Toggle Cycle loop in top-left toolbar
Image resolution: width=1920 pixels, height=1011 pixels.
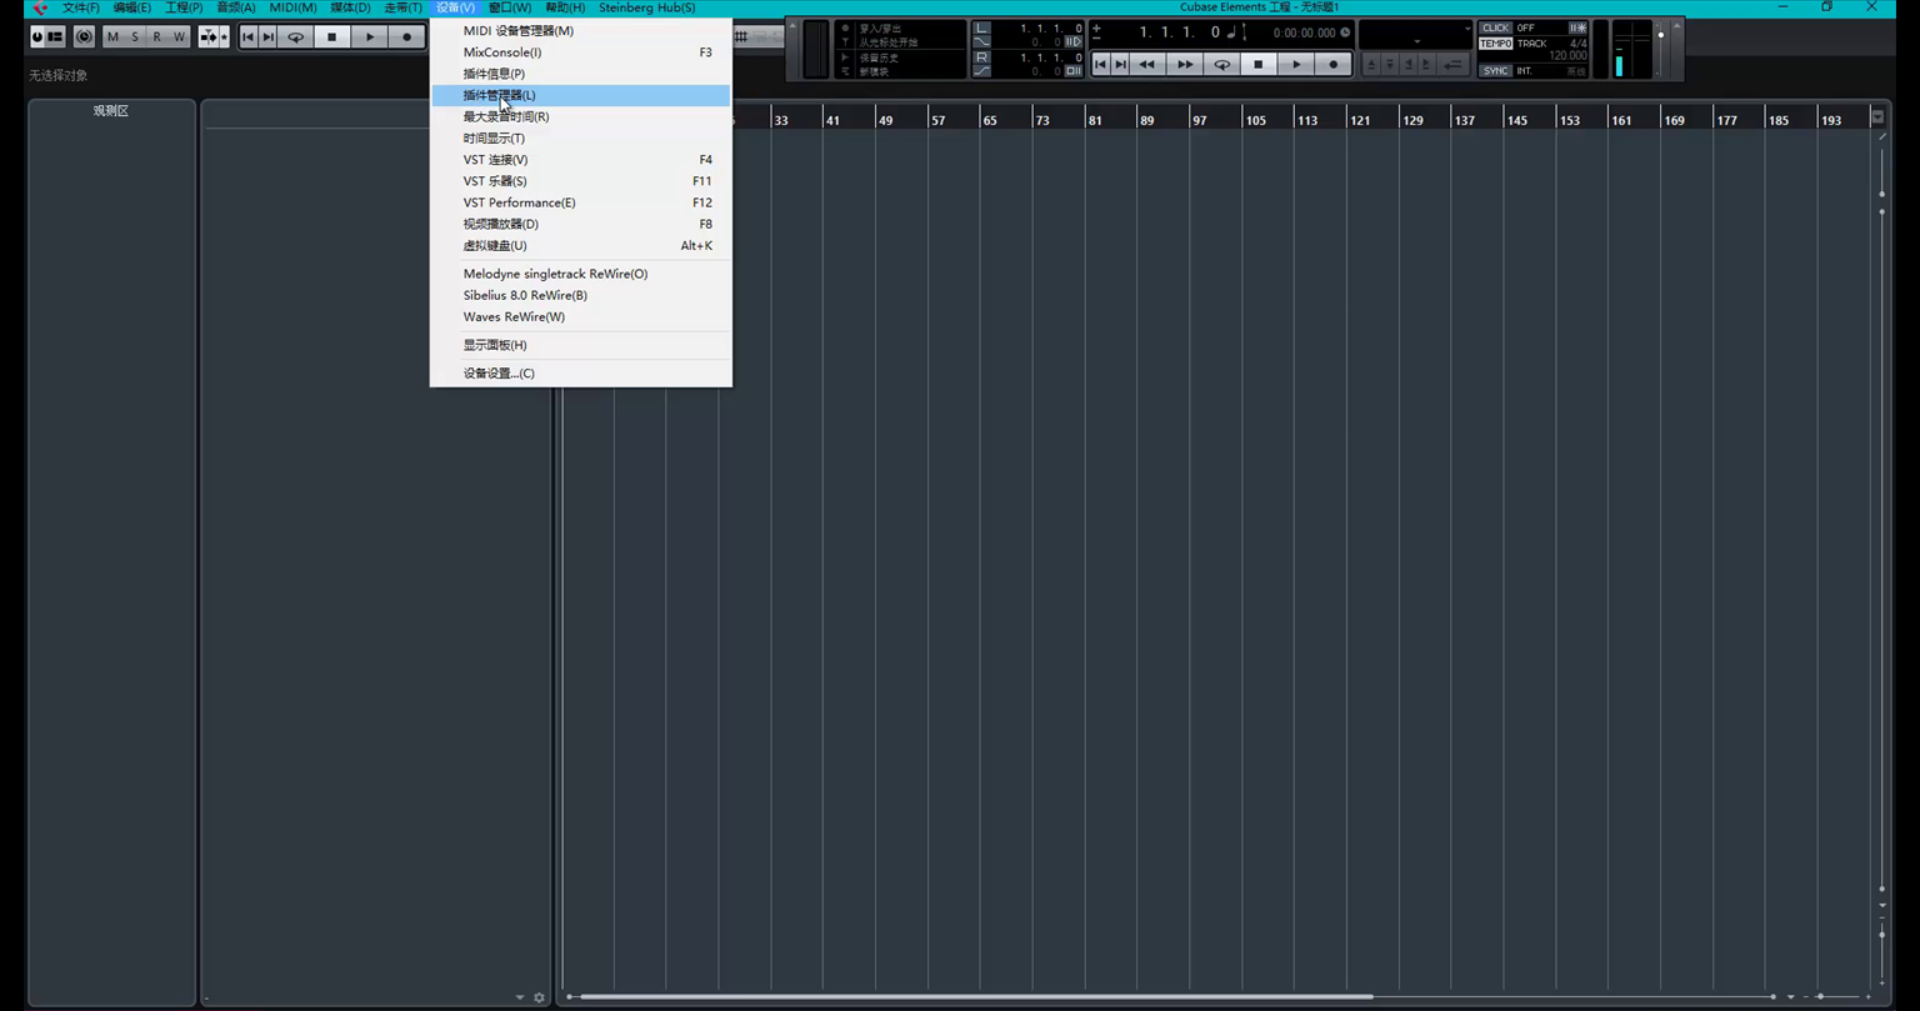tap(296, 37)
